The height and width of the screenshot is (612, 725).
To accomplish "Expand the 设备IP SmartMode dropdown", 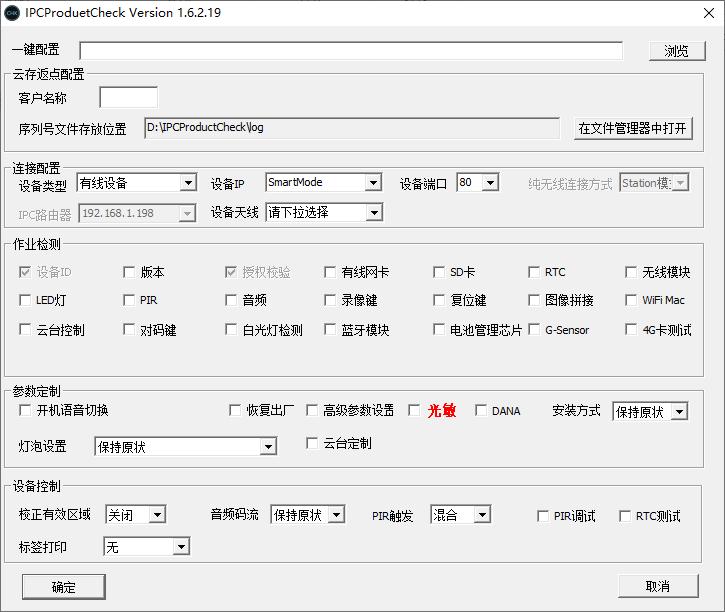I will click(372, 183).
